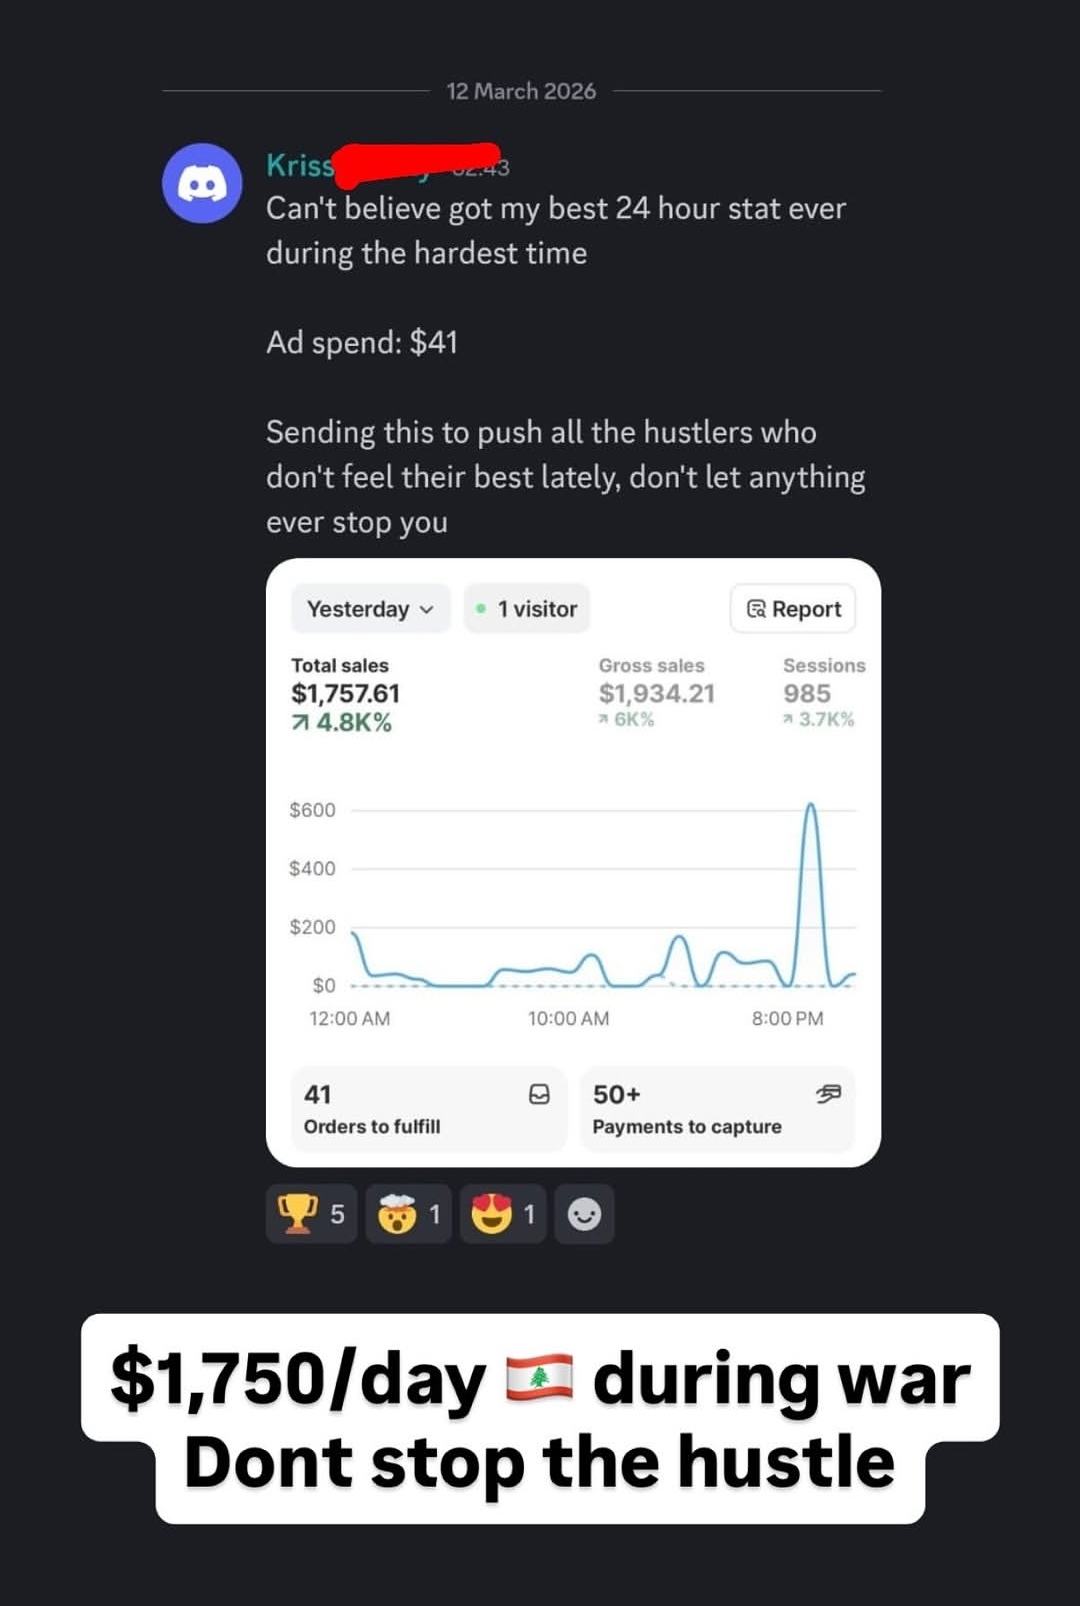The image size is (1080, 1606).
Task: Click the 1 visitor live indicator
Action: point(527,609)
